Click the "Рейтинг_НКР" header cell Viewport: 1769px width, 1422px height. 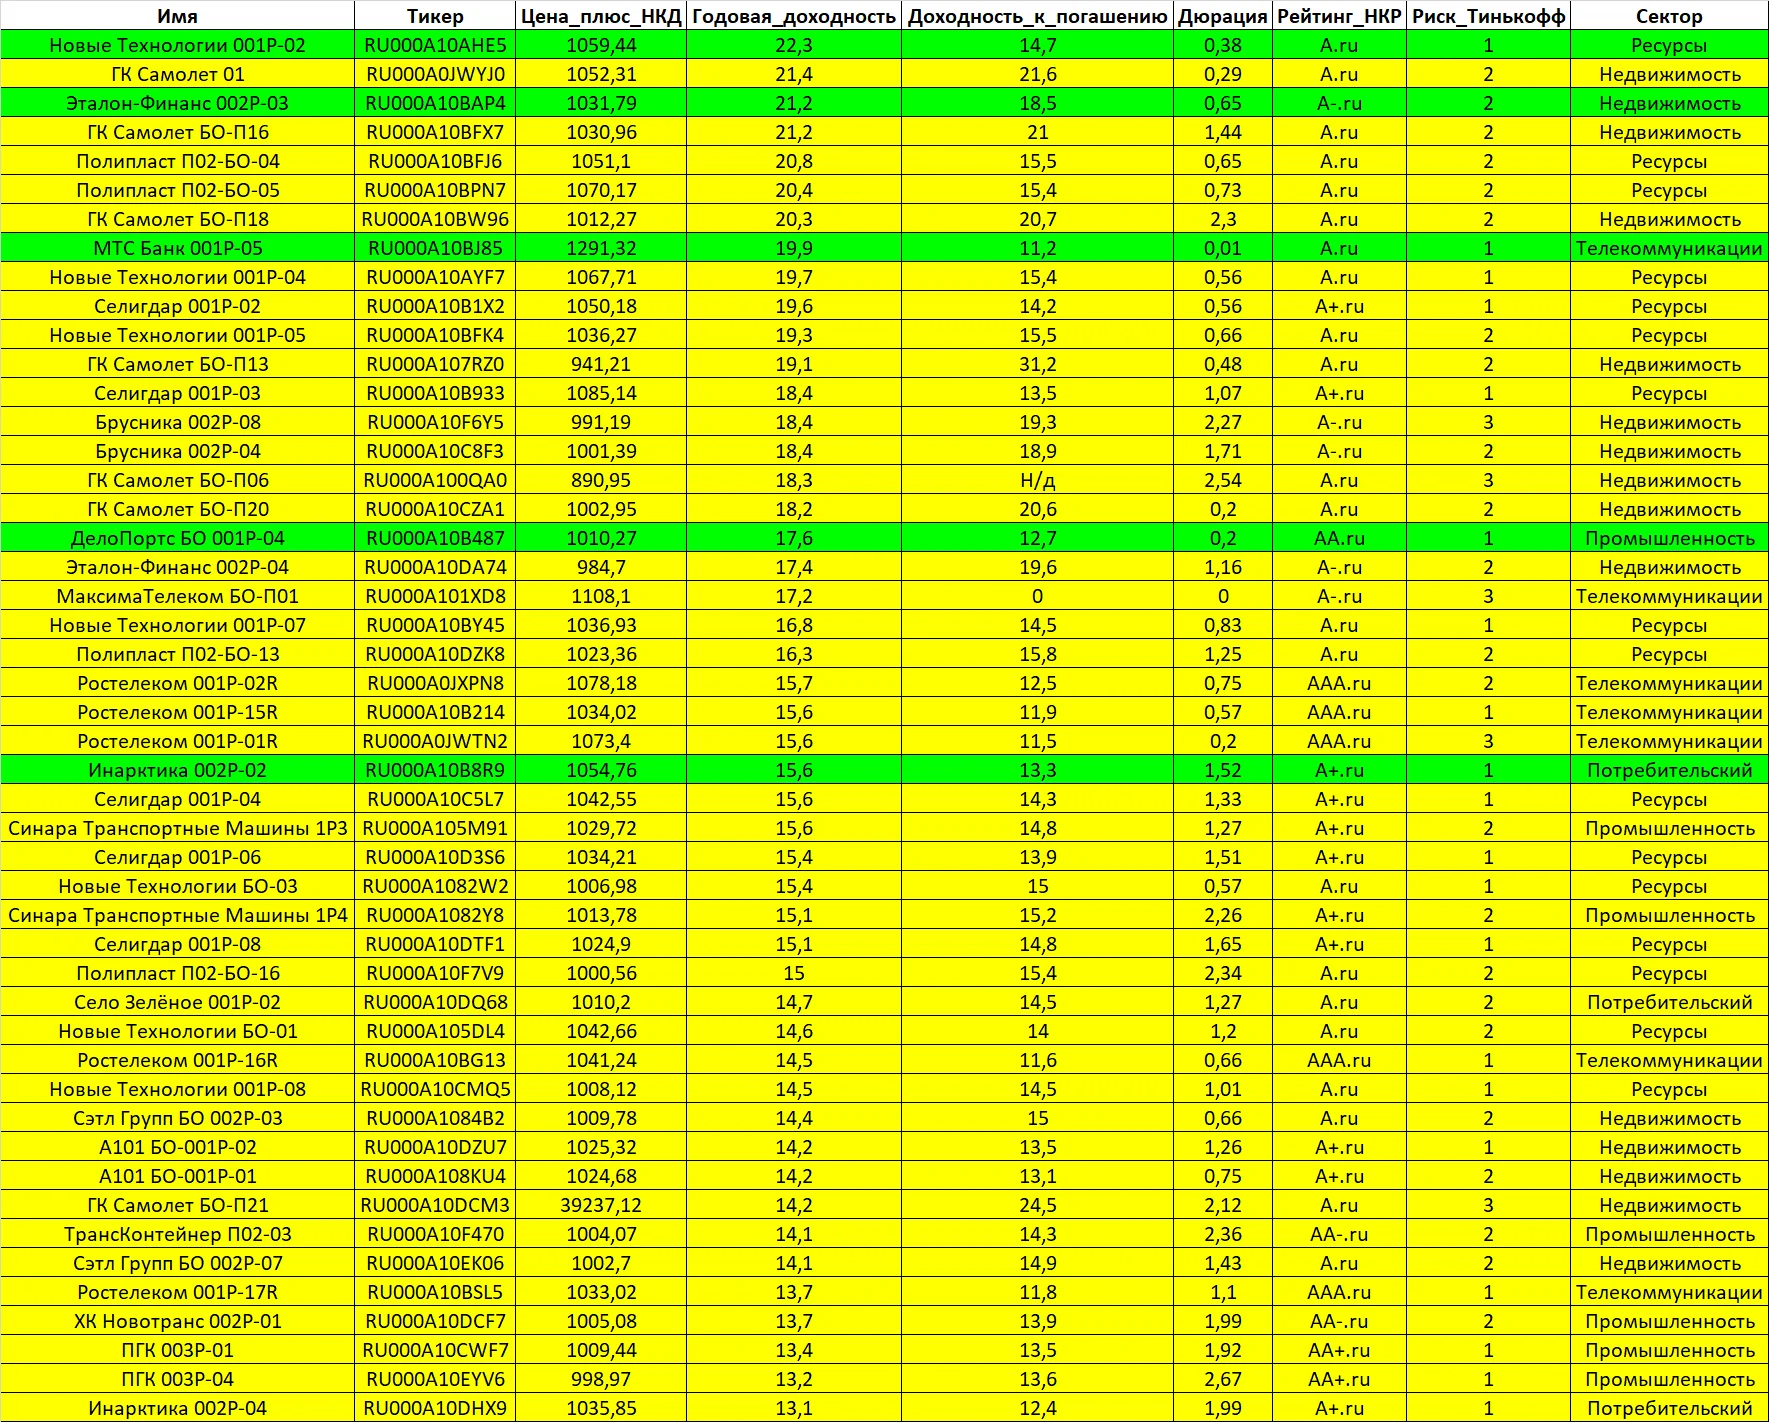(1339, 16)
